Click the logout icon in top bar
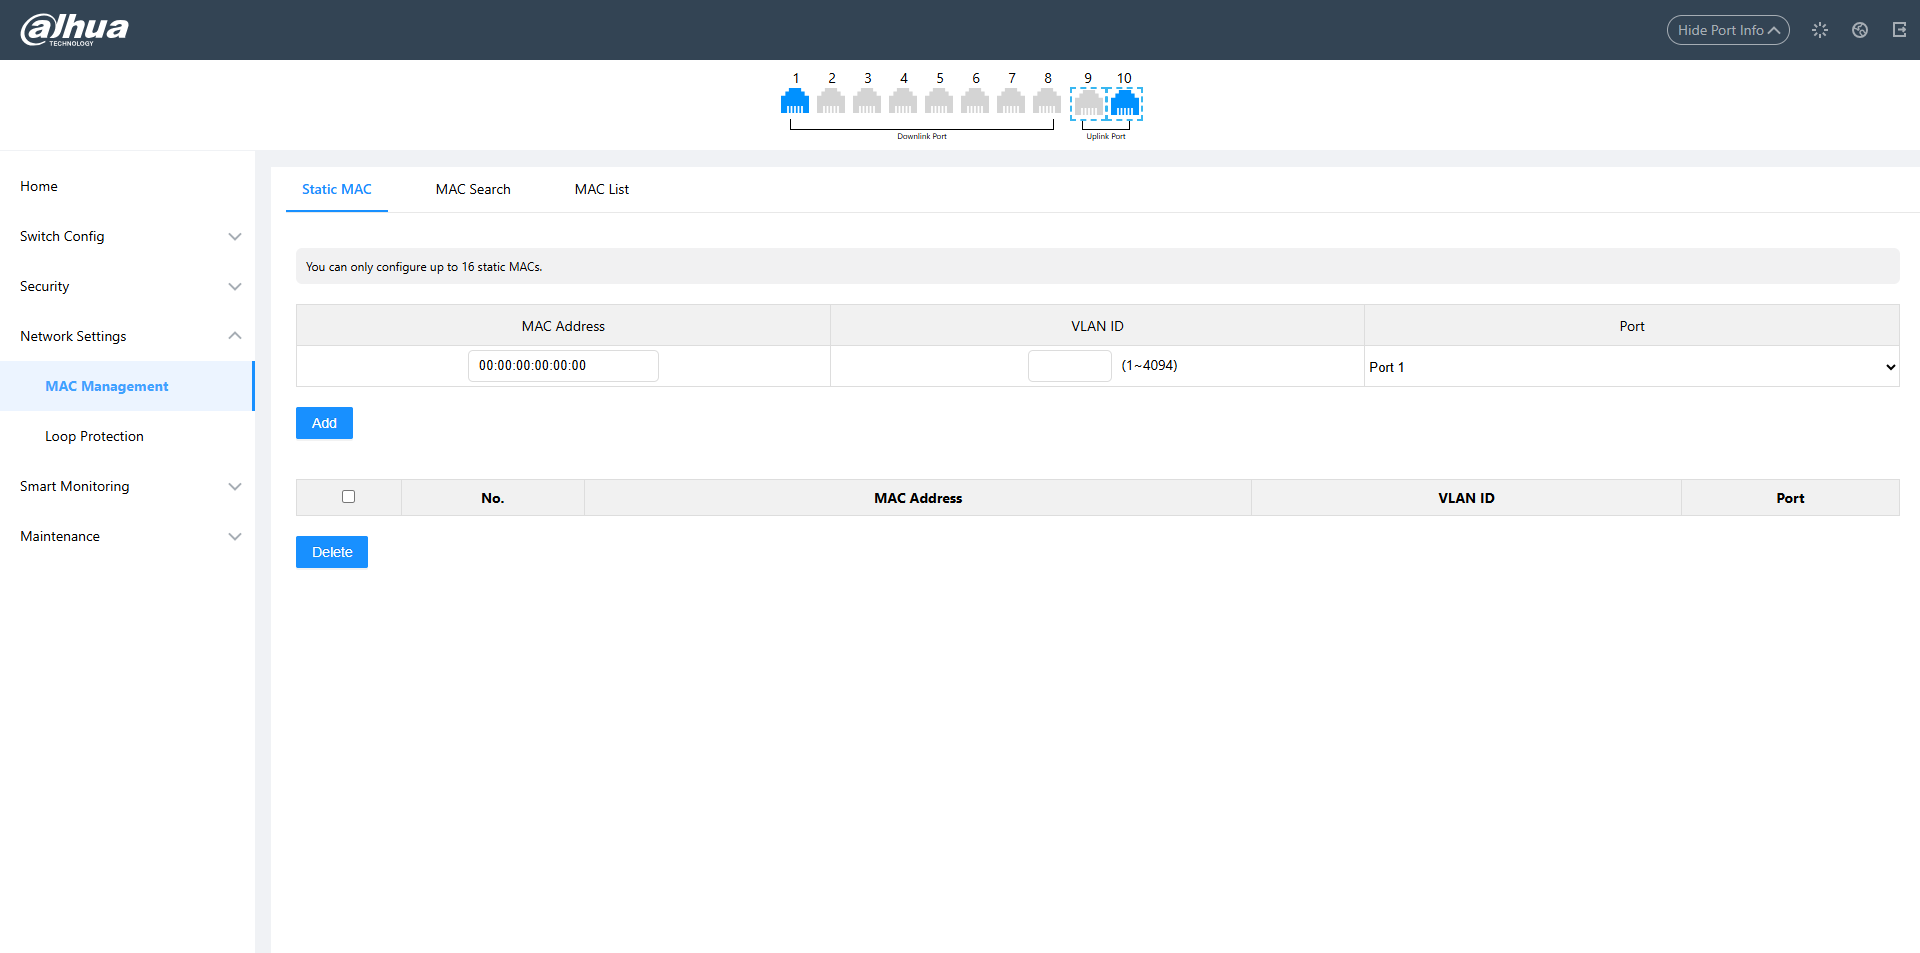 [1899, 30]
